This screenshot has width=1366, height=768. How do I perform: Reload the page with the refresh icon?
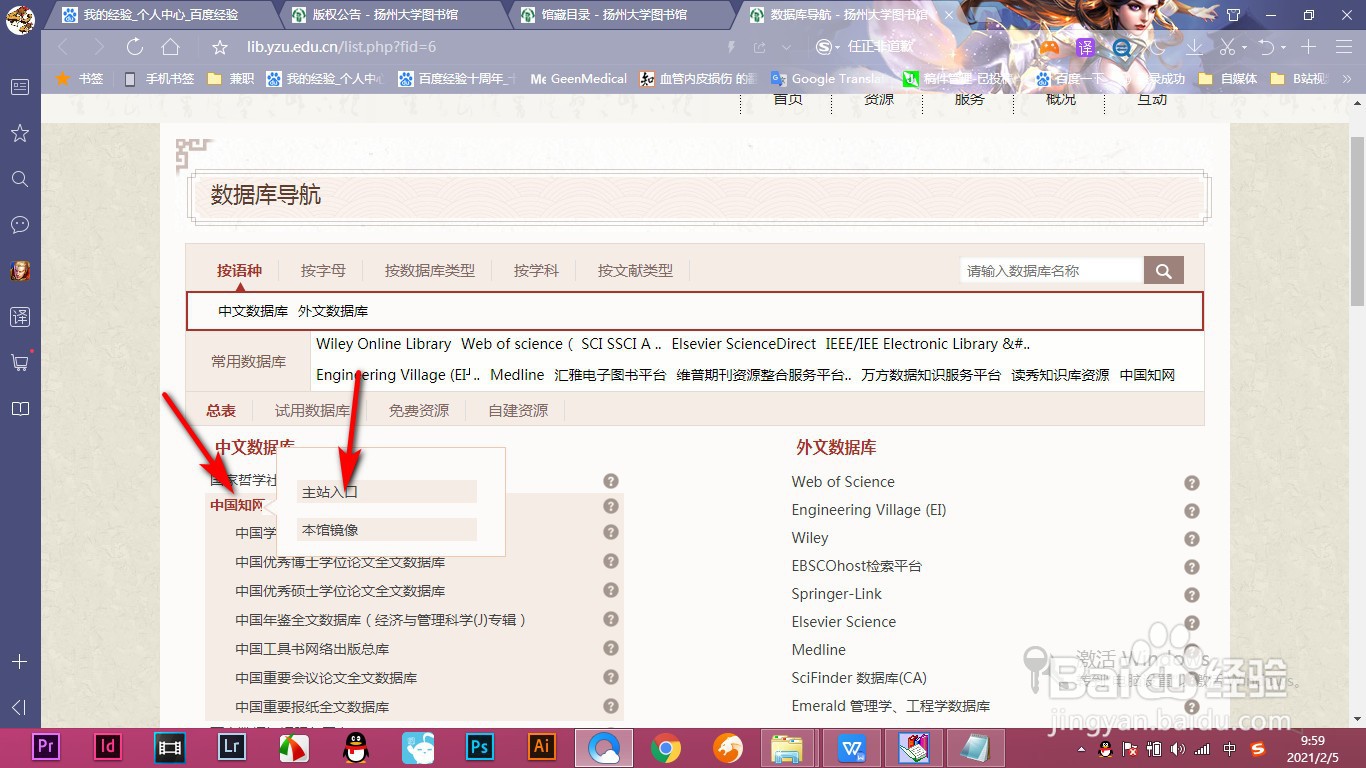(135, 47)
